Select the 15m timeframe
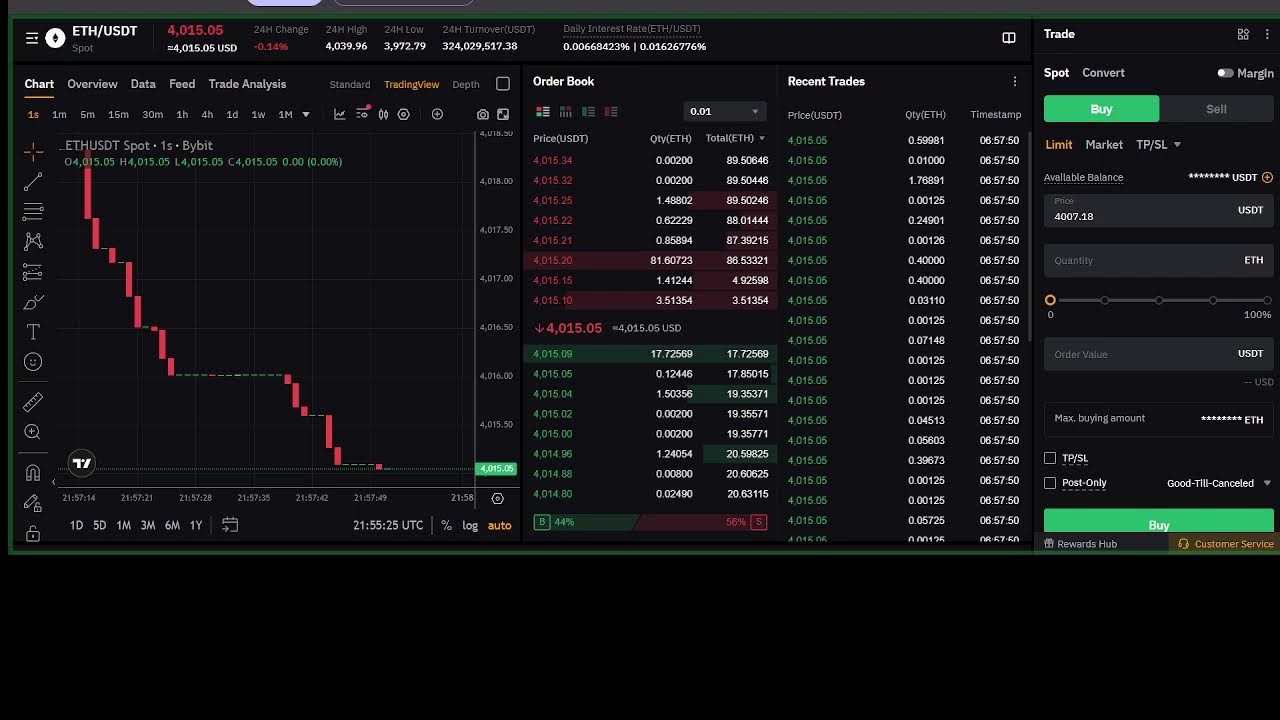This screenshot has width=1280, height=720. 118,115
